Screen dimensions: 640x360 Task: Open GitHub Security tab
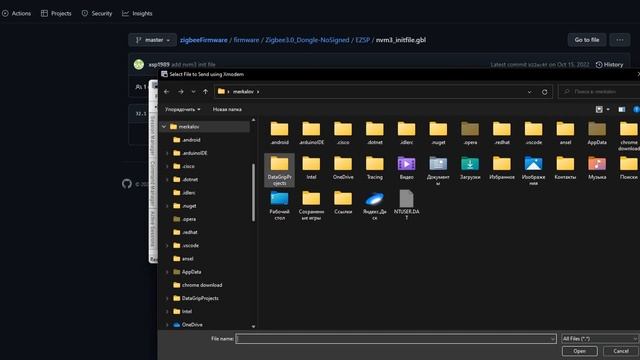pyautogui.click(x=97, y=13)
